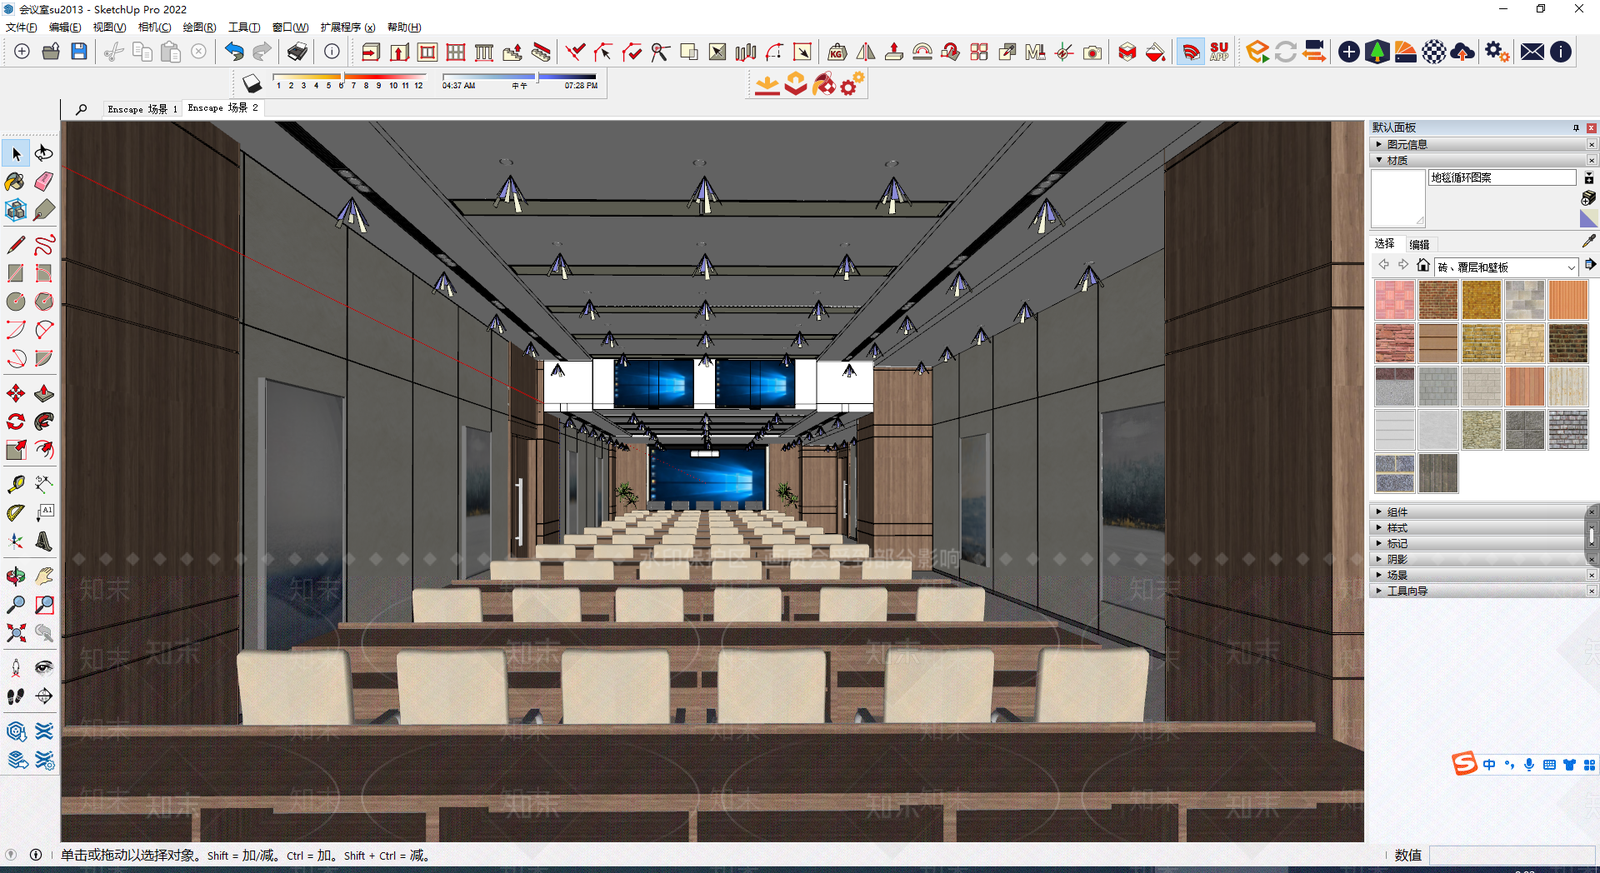
Task: Pick the Tape Measure tool
Action: [x=16, y=484]
